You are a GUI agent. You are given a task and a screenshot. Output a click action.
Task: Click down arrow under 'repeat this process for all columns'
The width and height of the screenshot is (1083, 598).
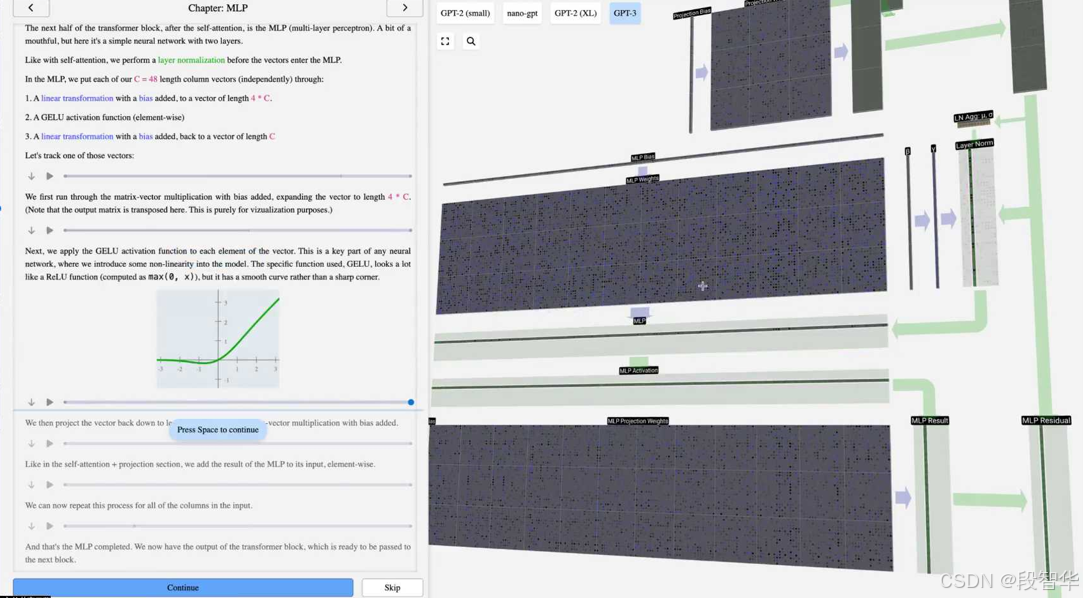(x=31, y=526)
